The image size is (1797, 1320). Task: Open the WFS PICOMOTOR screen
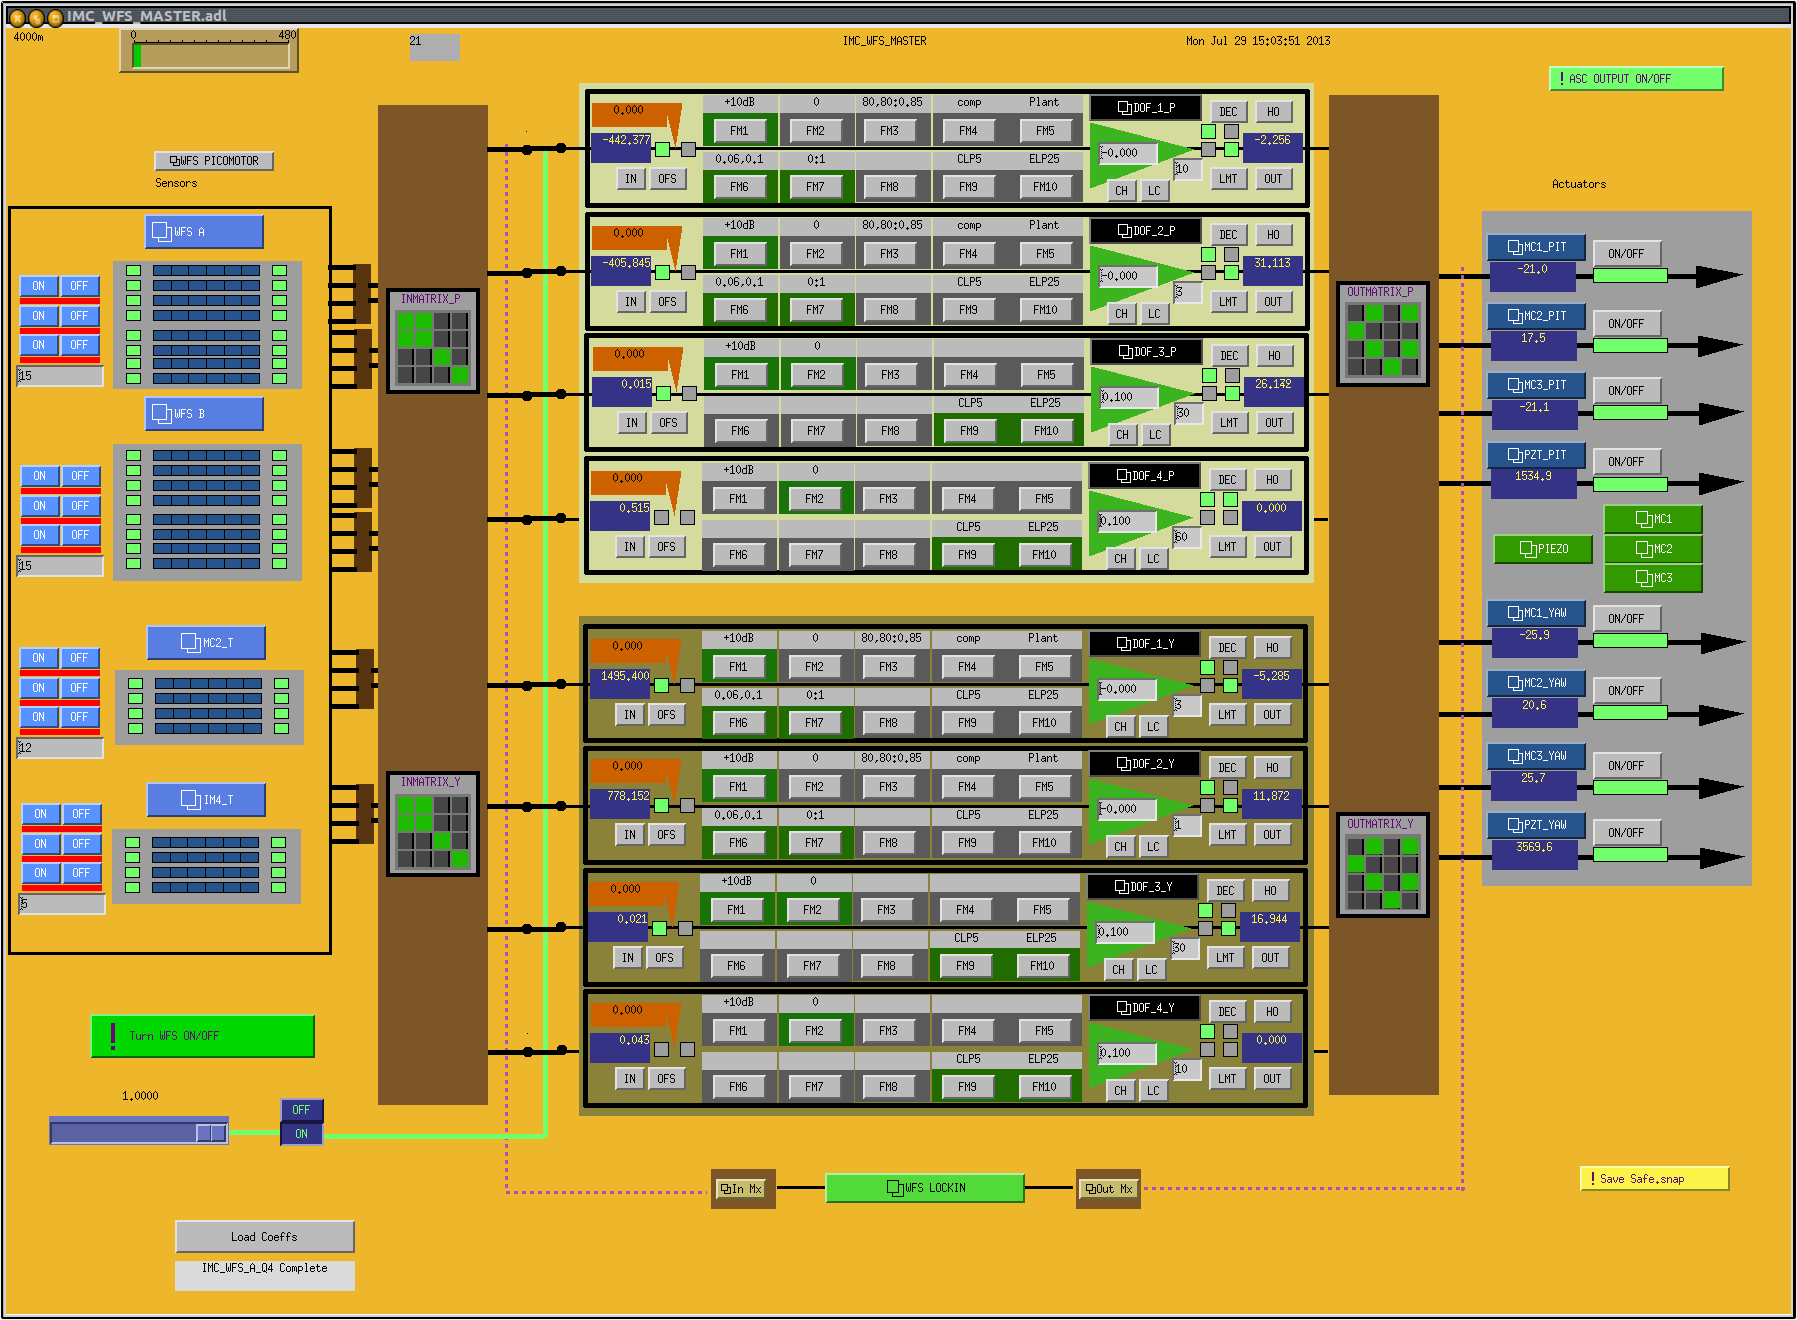pos(214,161)
